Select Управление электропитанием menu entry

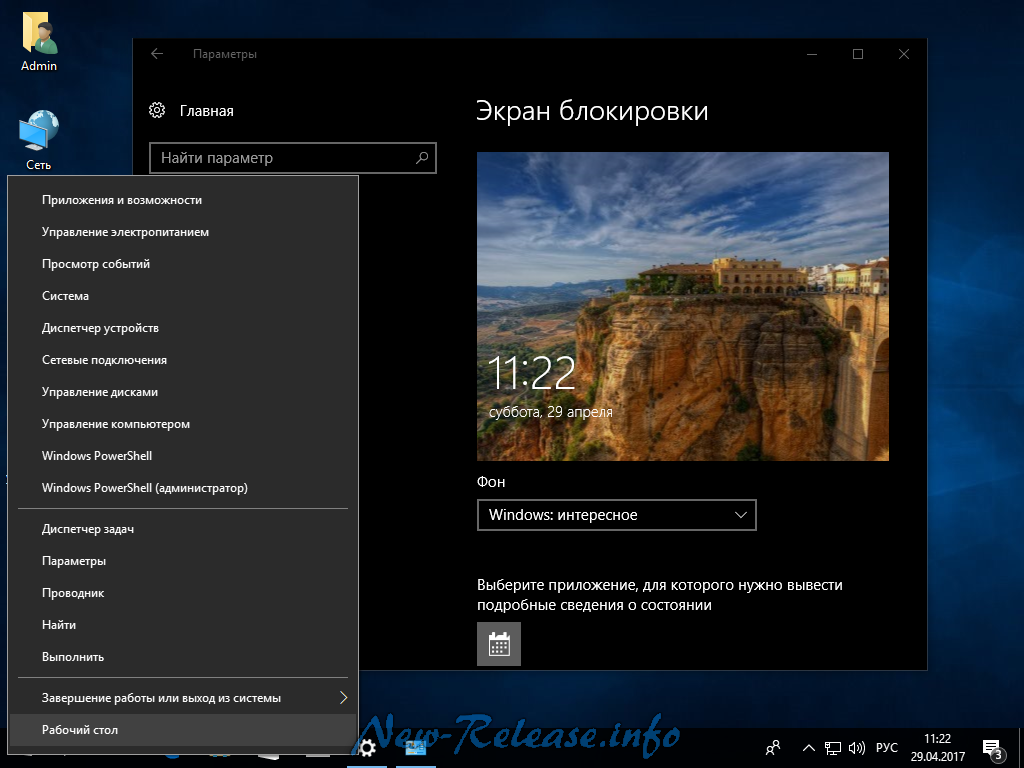coord(183,232)
